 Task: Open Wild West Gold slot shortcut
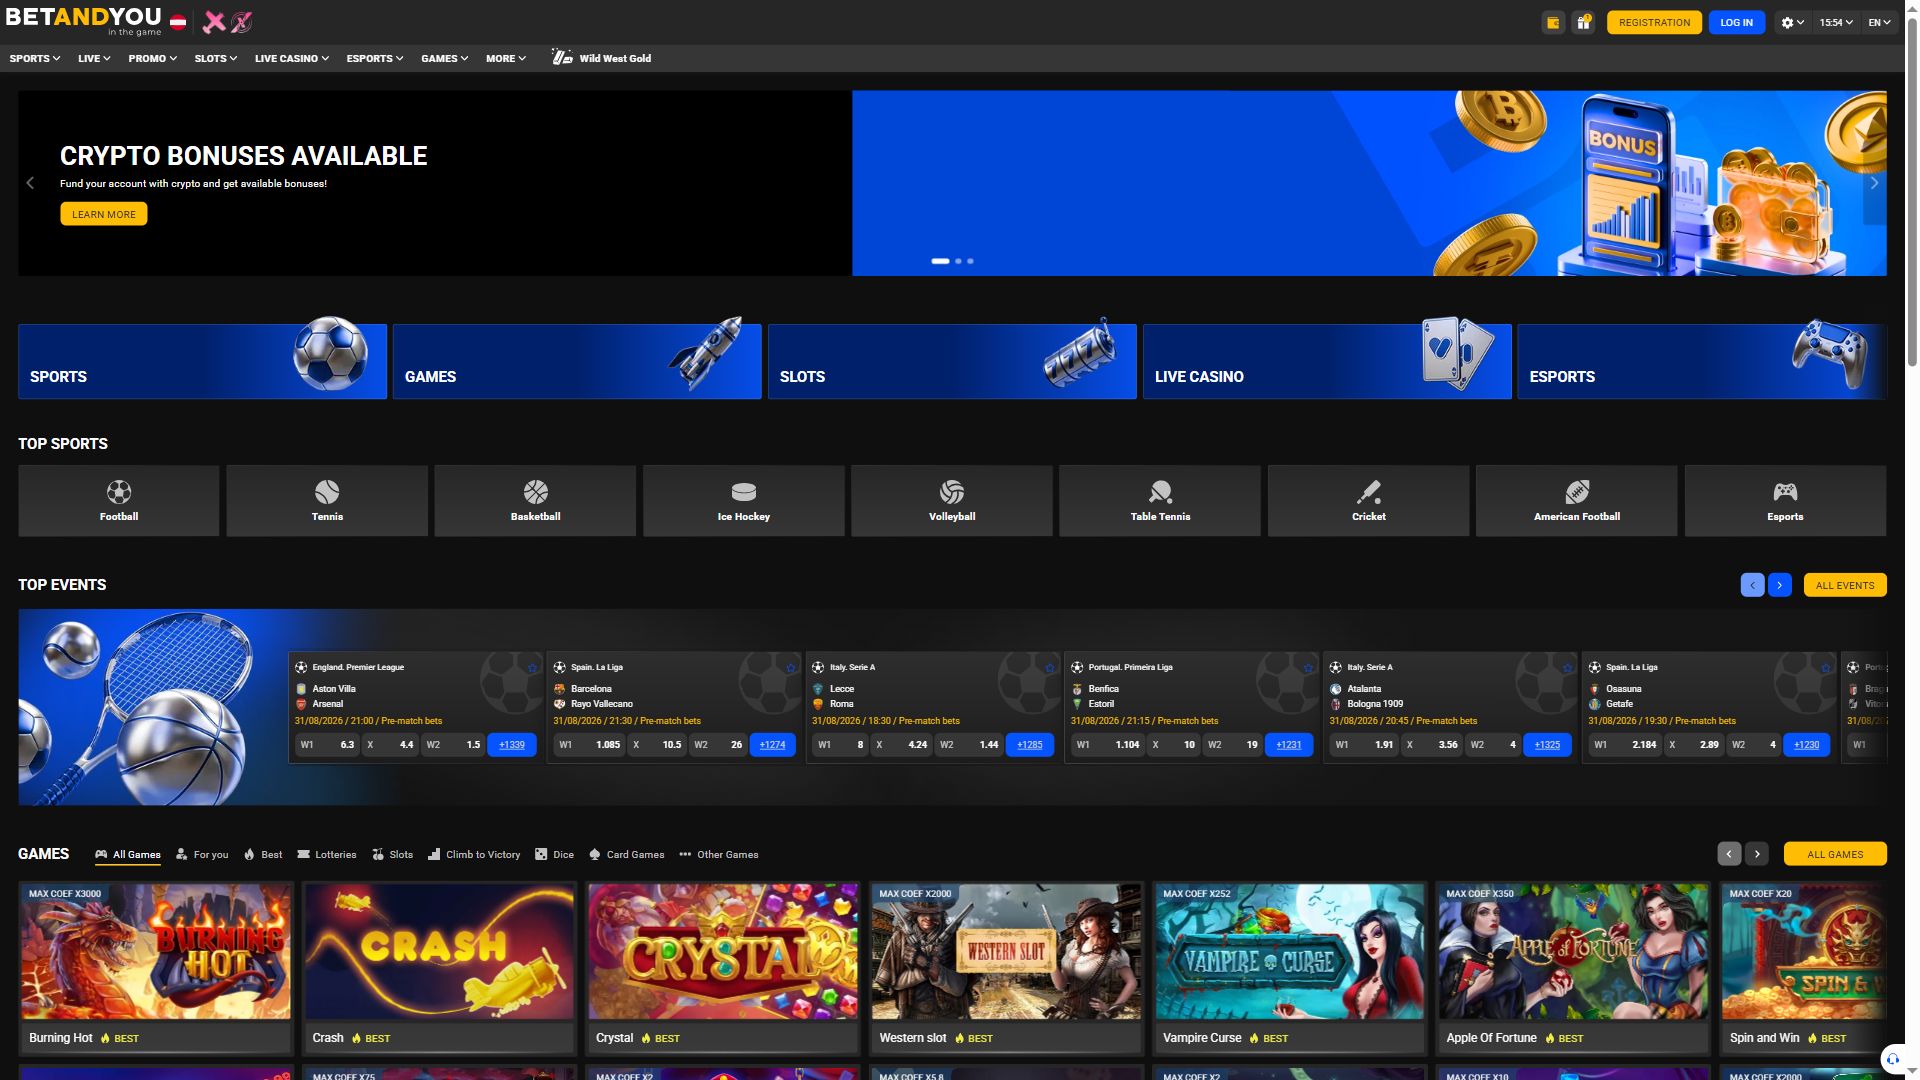(601, 58)
